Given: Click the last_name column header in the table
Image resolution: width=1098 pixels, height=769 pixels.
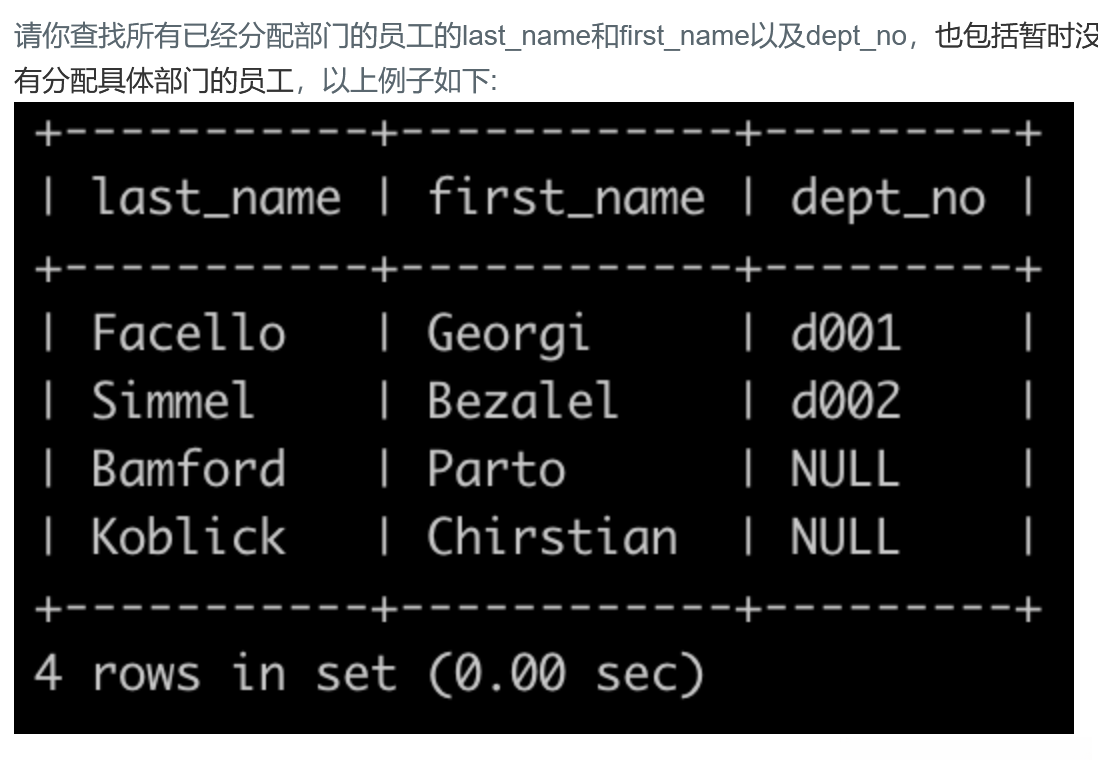Looking at the screenshot, I should (x=216, y=197).
